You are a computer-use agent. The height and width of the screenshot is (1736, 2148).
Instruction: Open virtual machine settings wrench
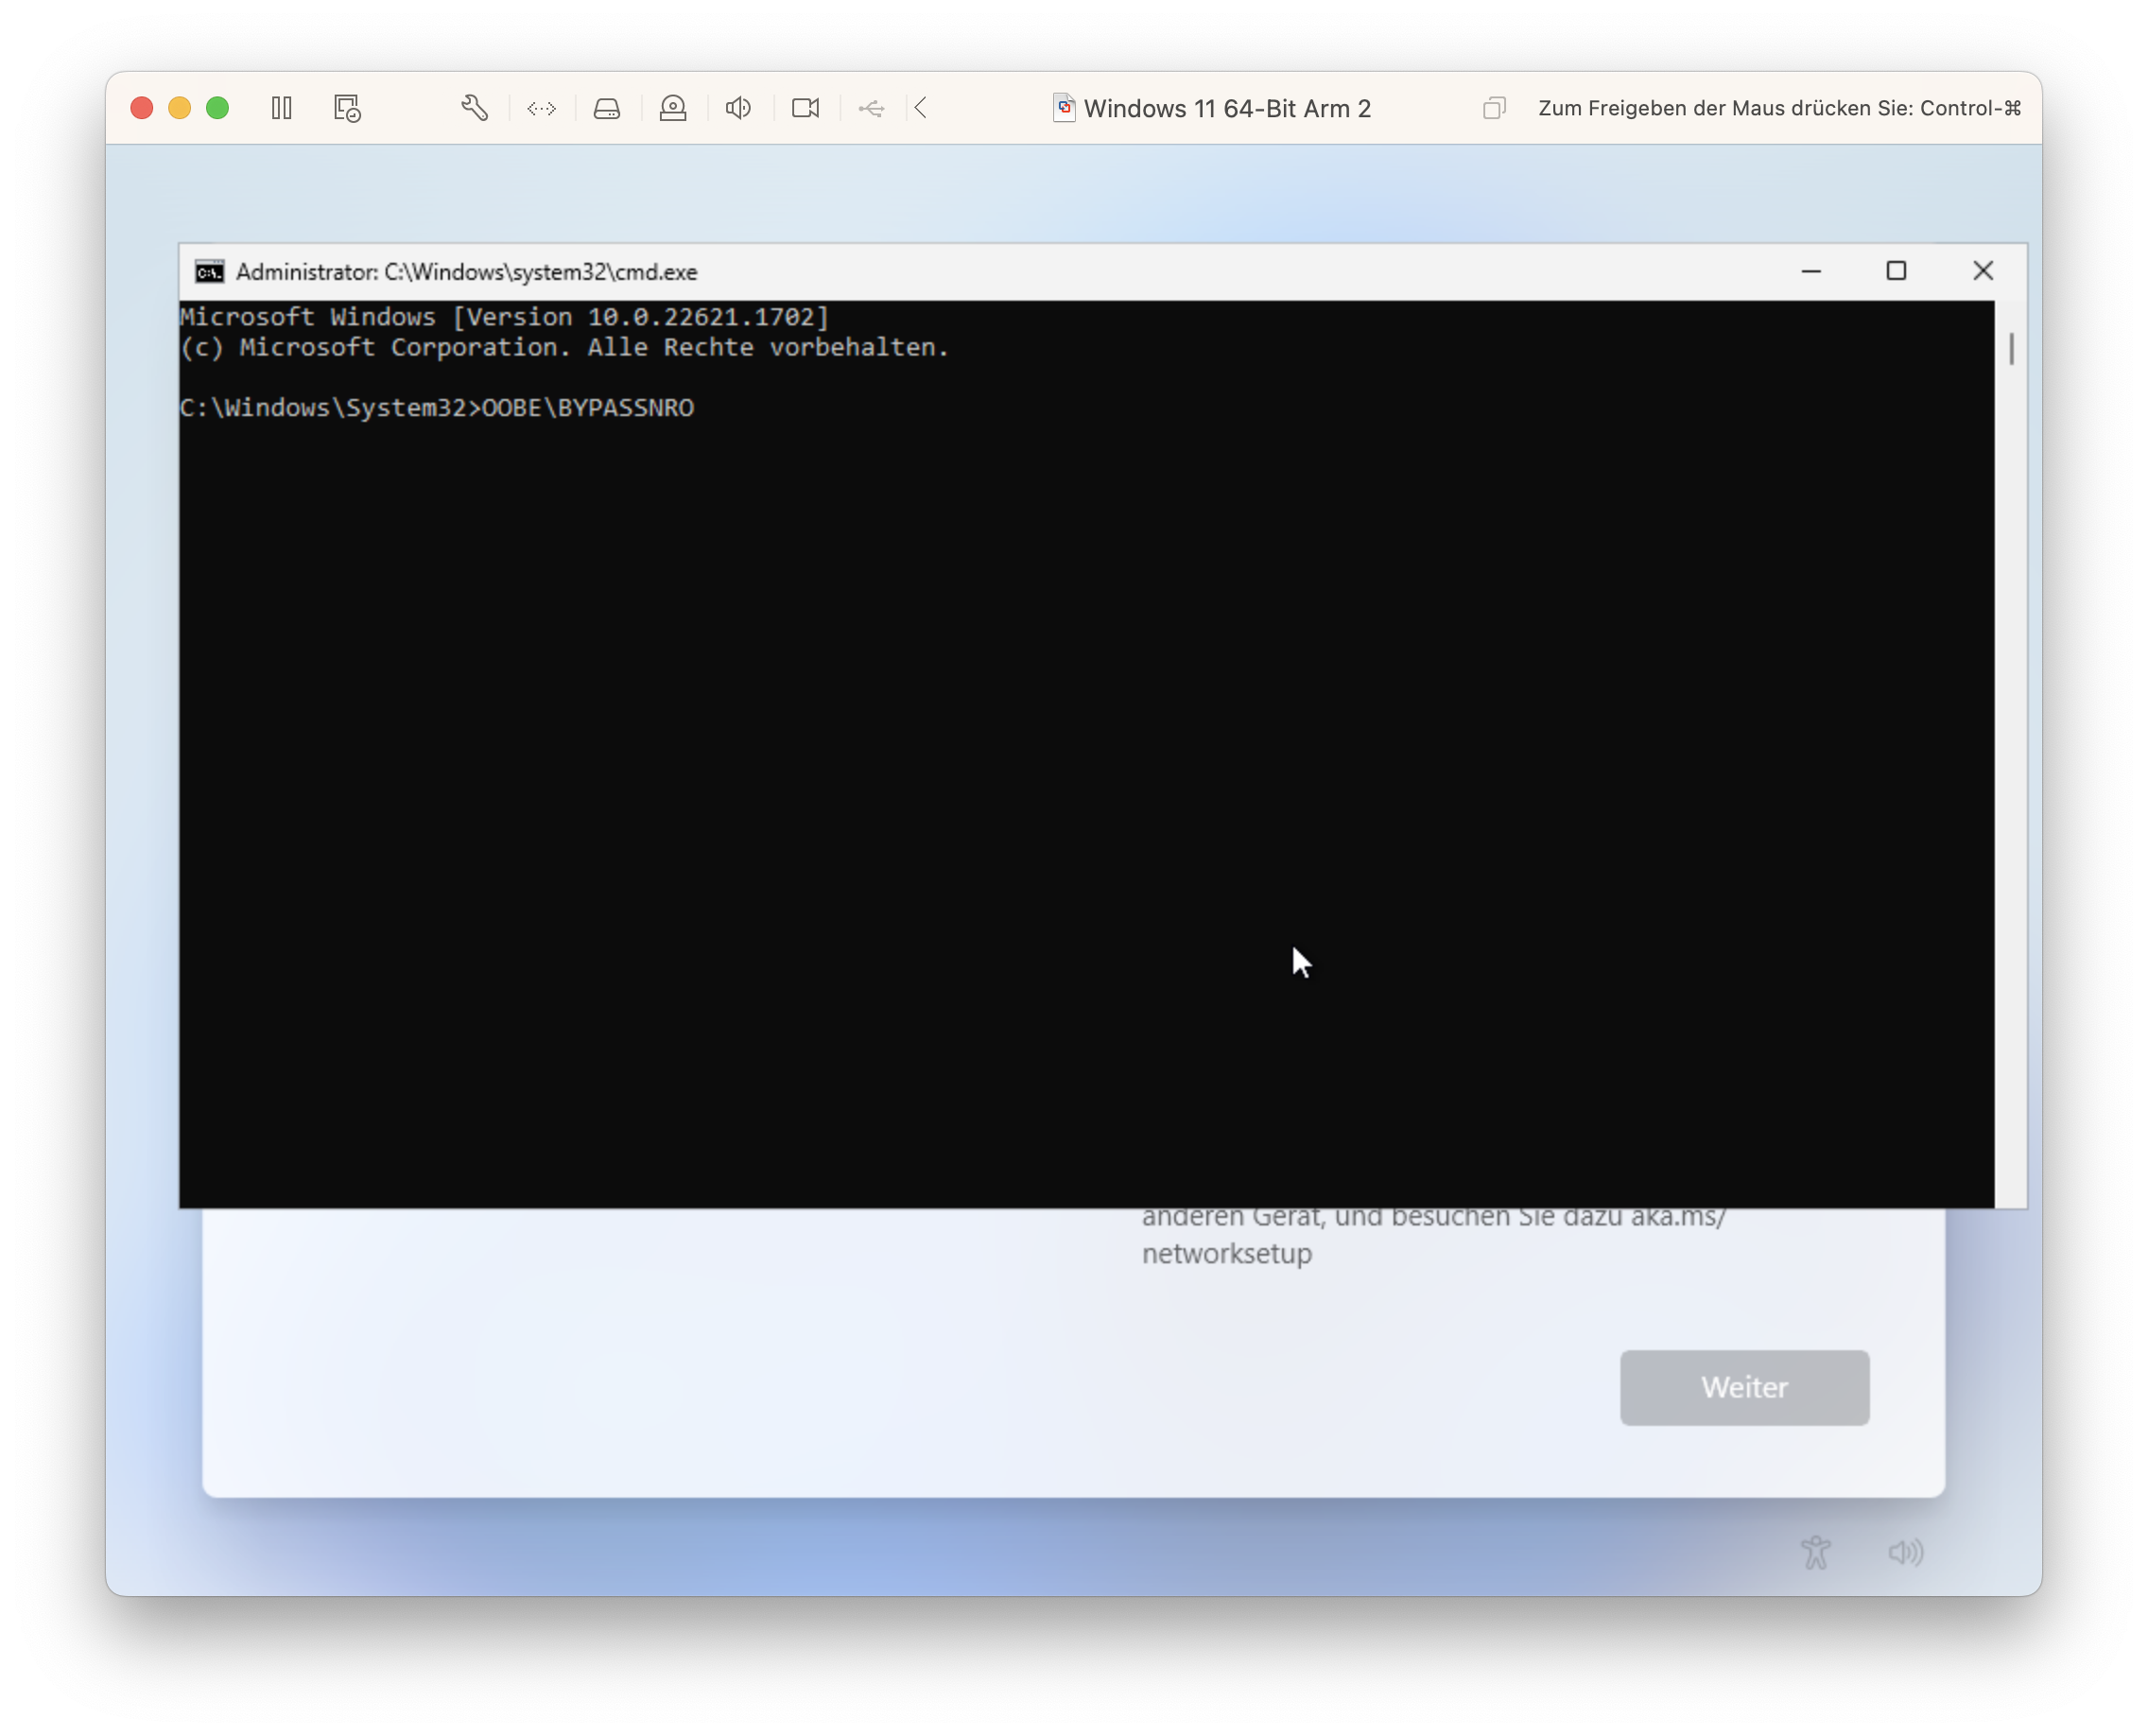point(475,108)
